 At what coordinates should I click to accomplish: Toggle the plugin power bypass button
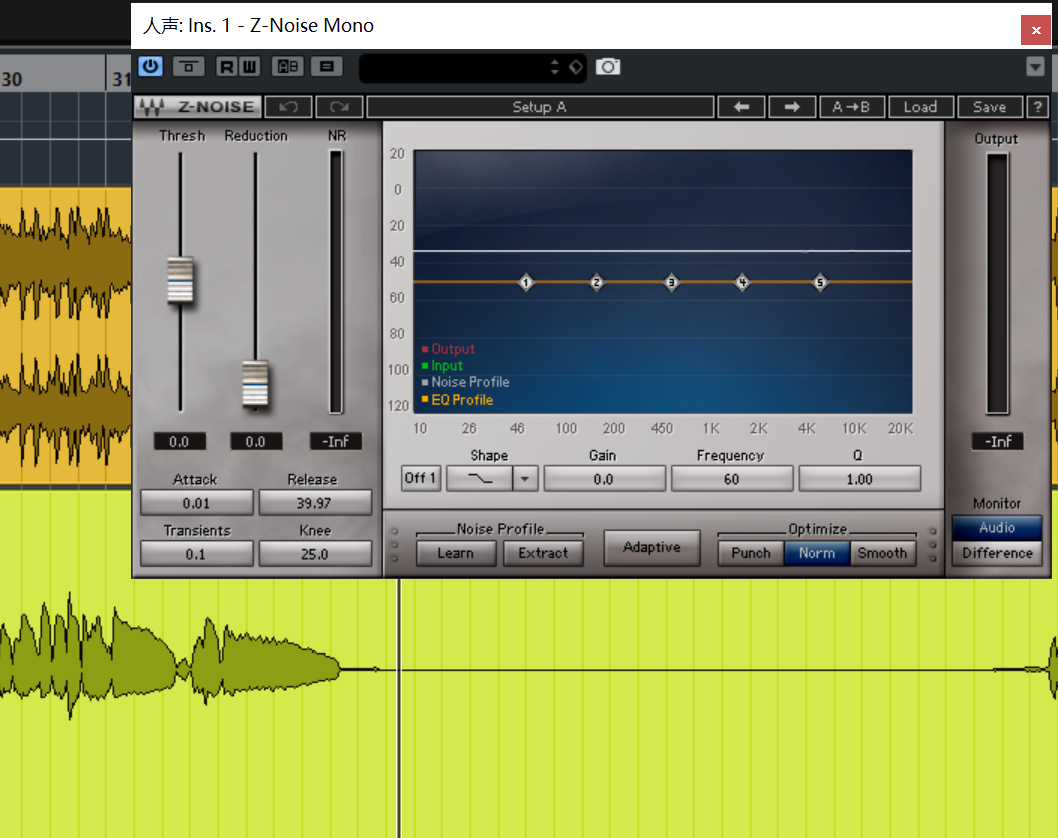(150, 67)
